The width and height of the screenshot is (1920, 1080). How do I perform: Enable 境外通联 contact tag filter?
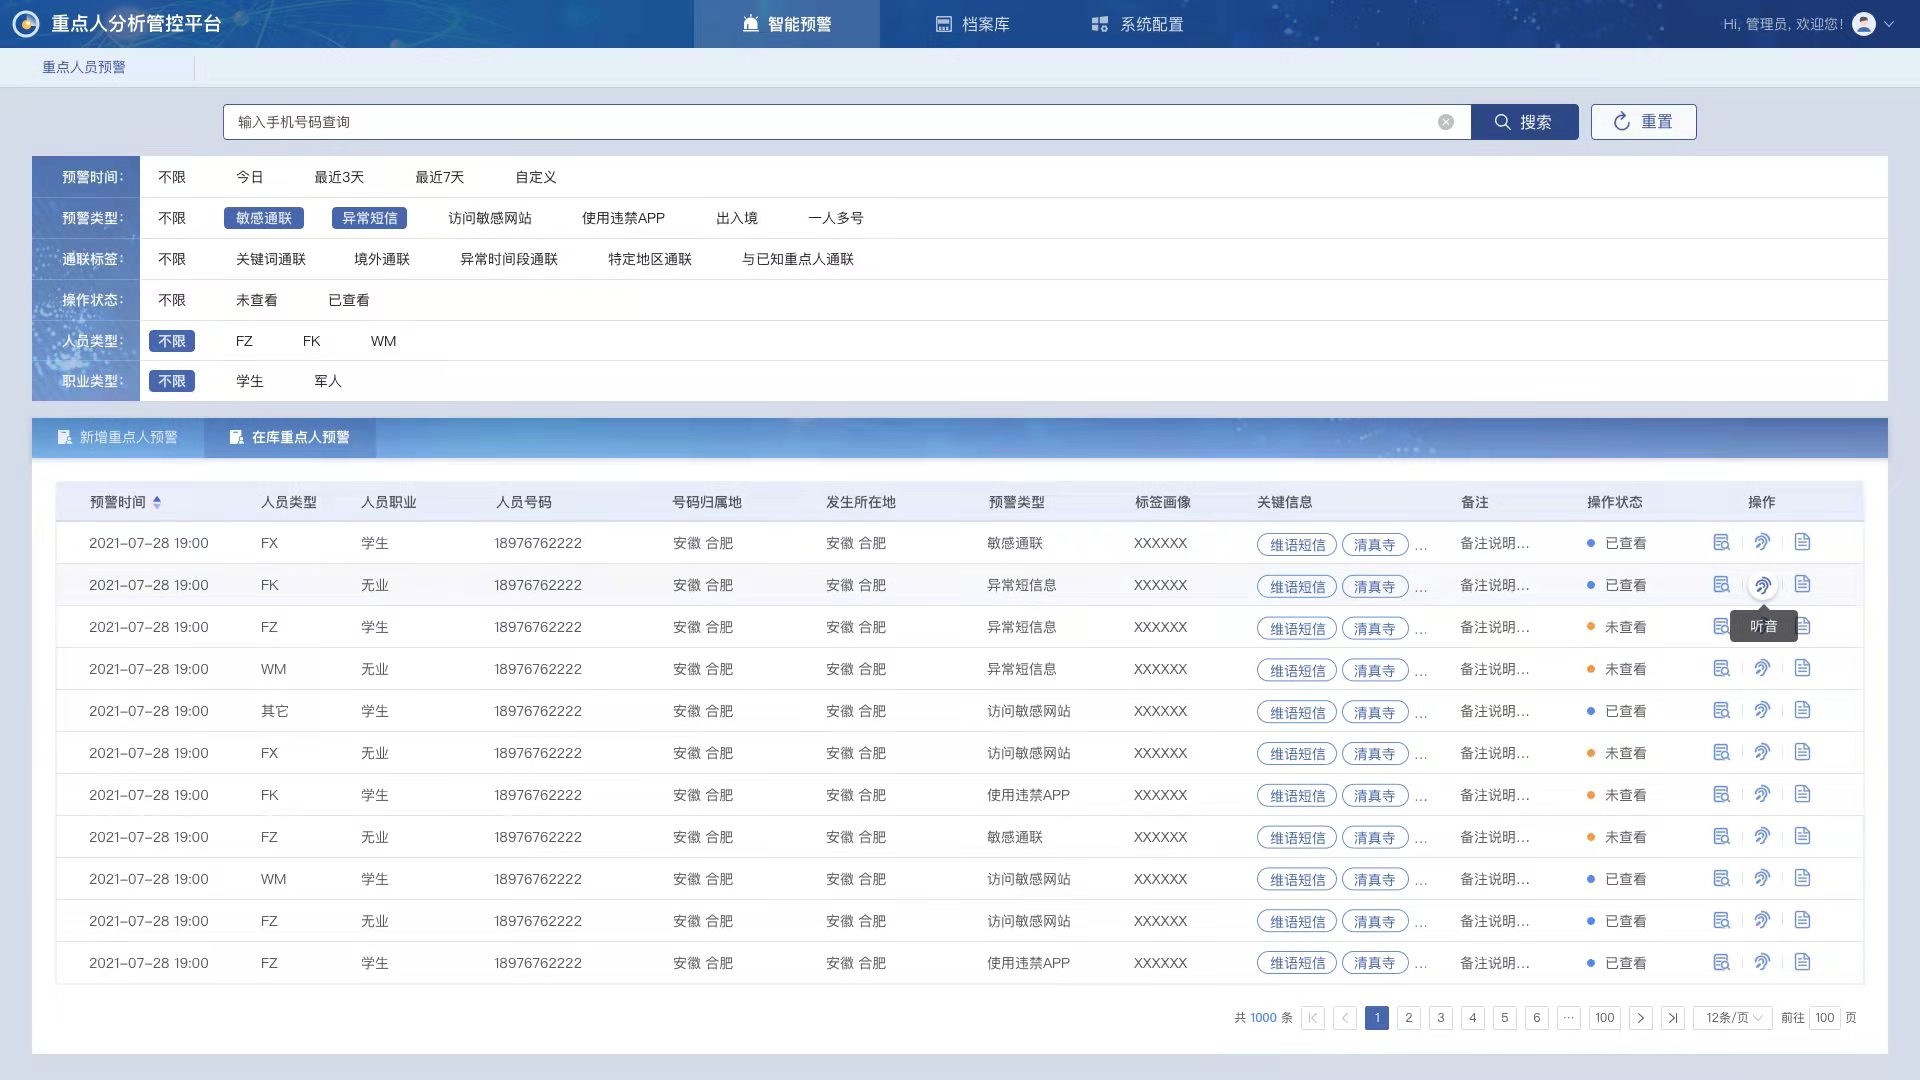coord(382,259)
